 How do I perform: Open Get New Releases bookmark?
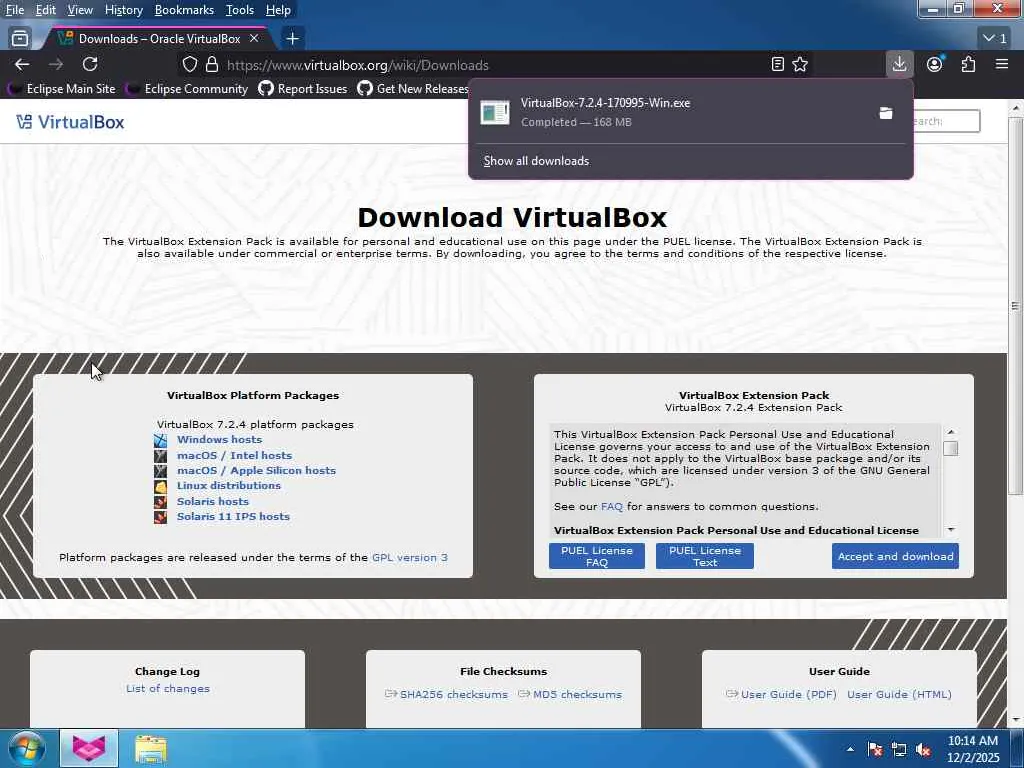click(413, 88)
